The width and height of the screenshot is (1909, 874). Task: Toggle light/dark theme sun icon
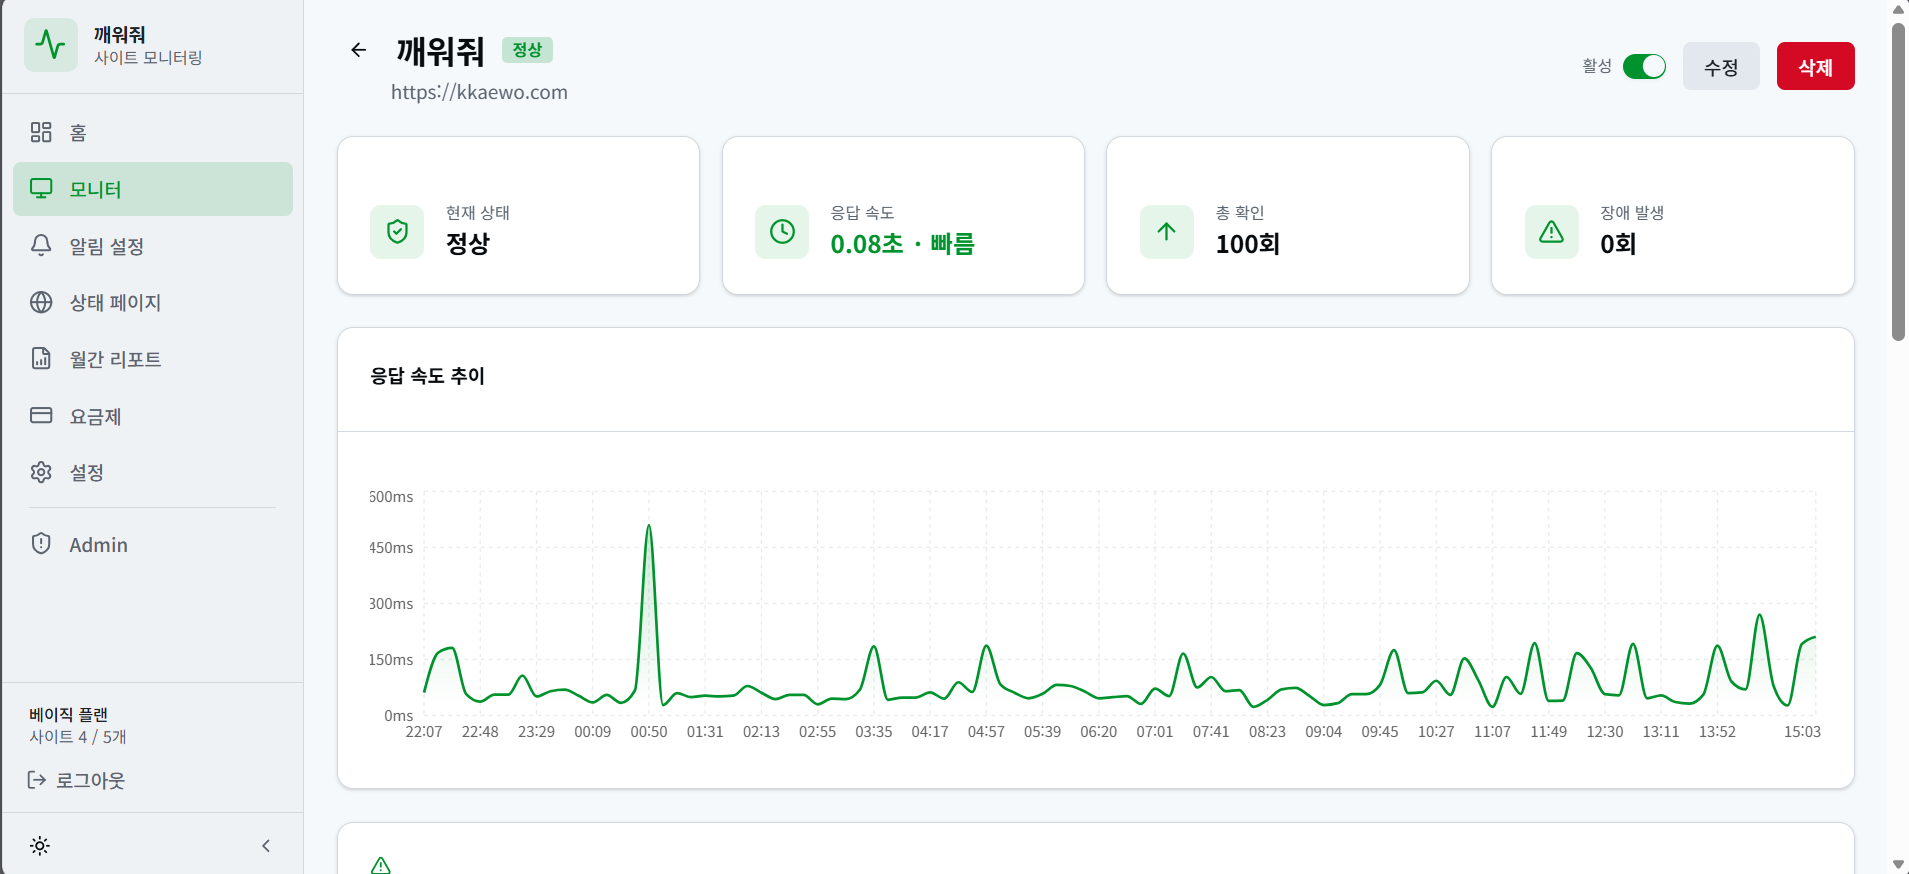click(x=40, y=846)
